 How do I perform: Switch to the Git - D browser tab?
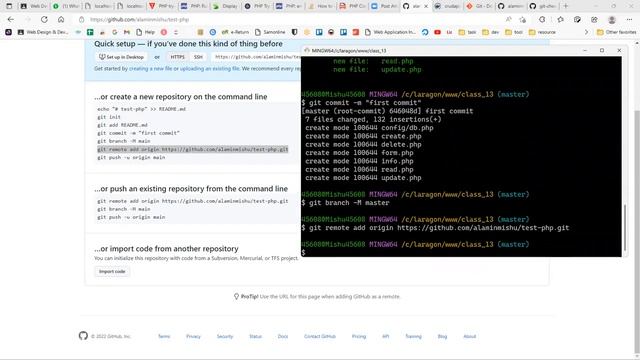(x=479, y=6)
